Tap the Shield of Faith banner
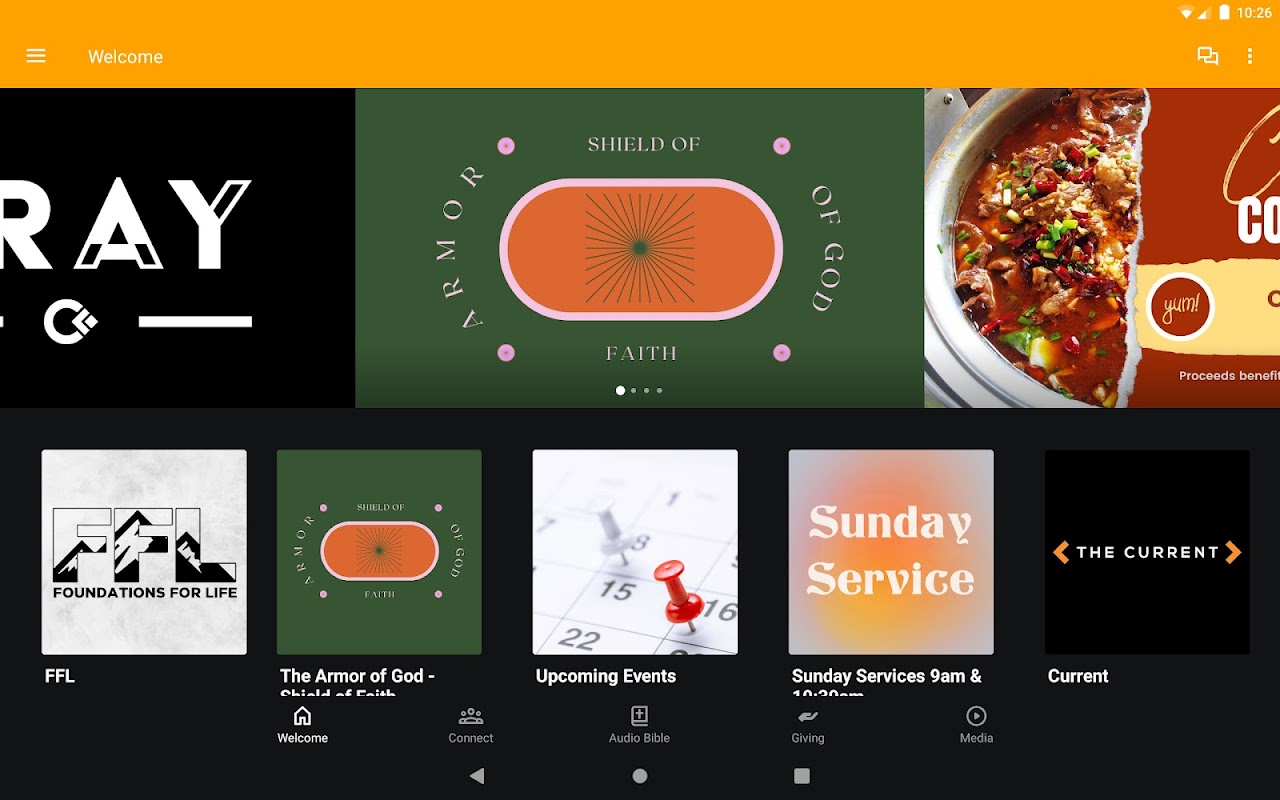Image resolution: width=1280 pixels, height=800 pixels. tap(640, 248)
